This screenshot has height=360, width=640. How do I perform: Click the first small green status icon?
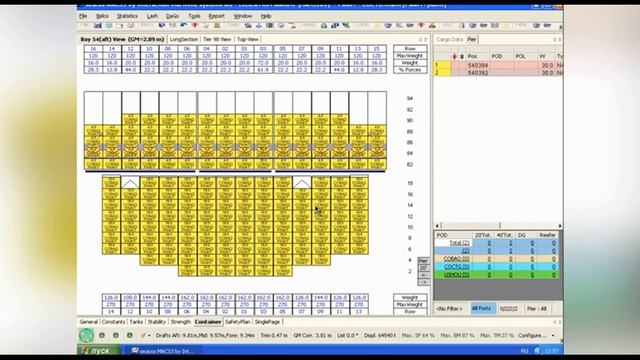tap(102, 336)
